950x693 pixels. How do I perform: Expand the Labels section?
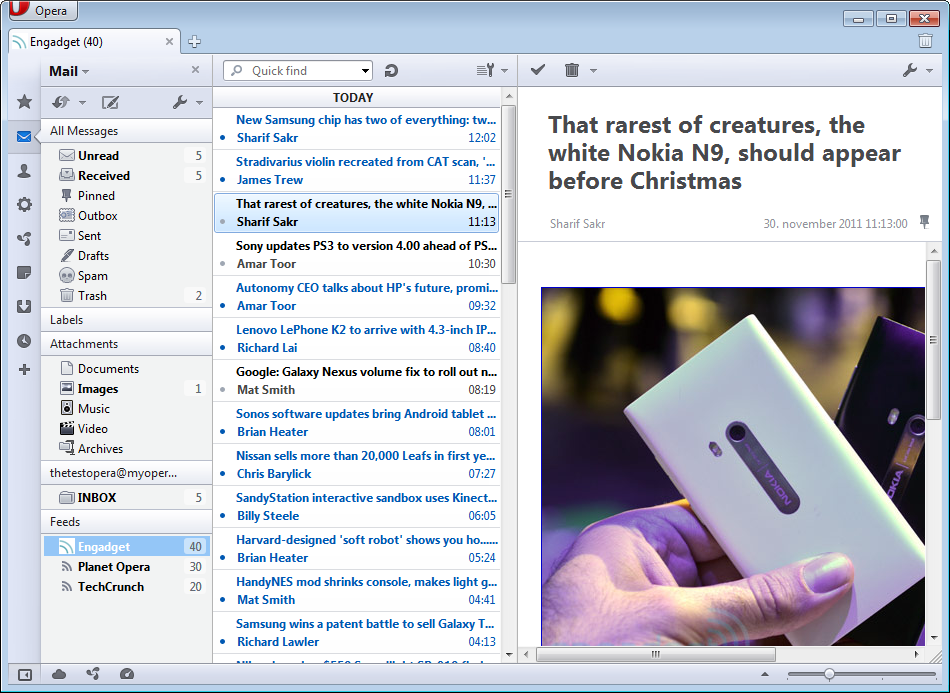[126, 320]
